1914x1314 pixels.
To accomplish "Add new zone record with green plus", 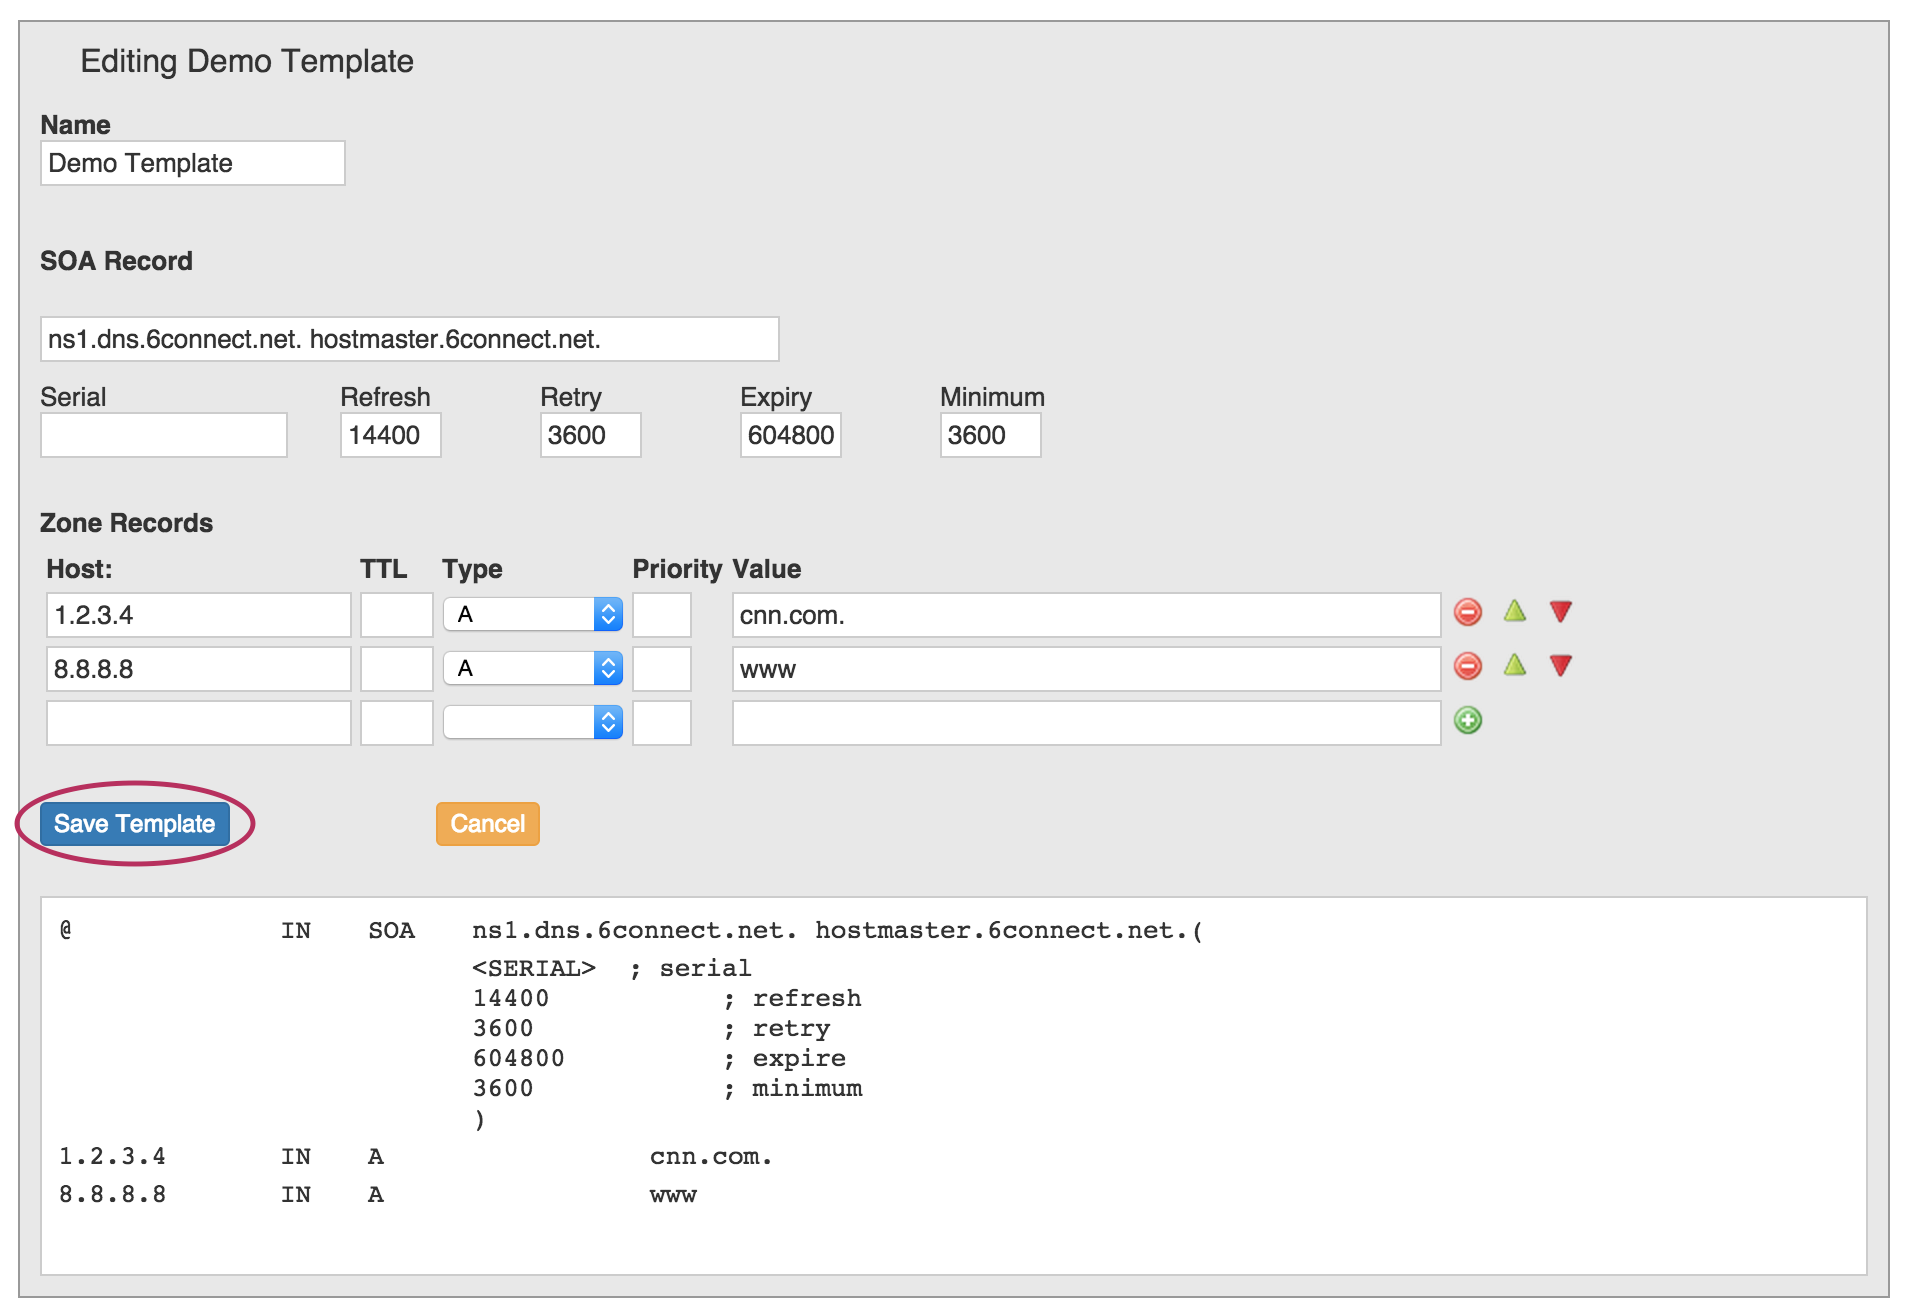I will 1467,721.
